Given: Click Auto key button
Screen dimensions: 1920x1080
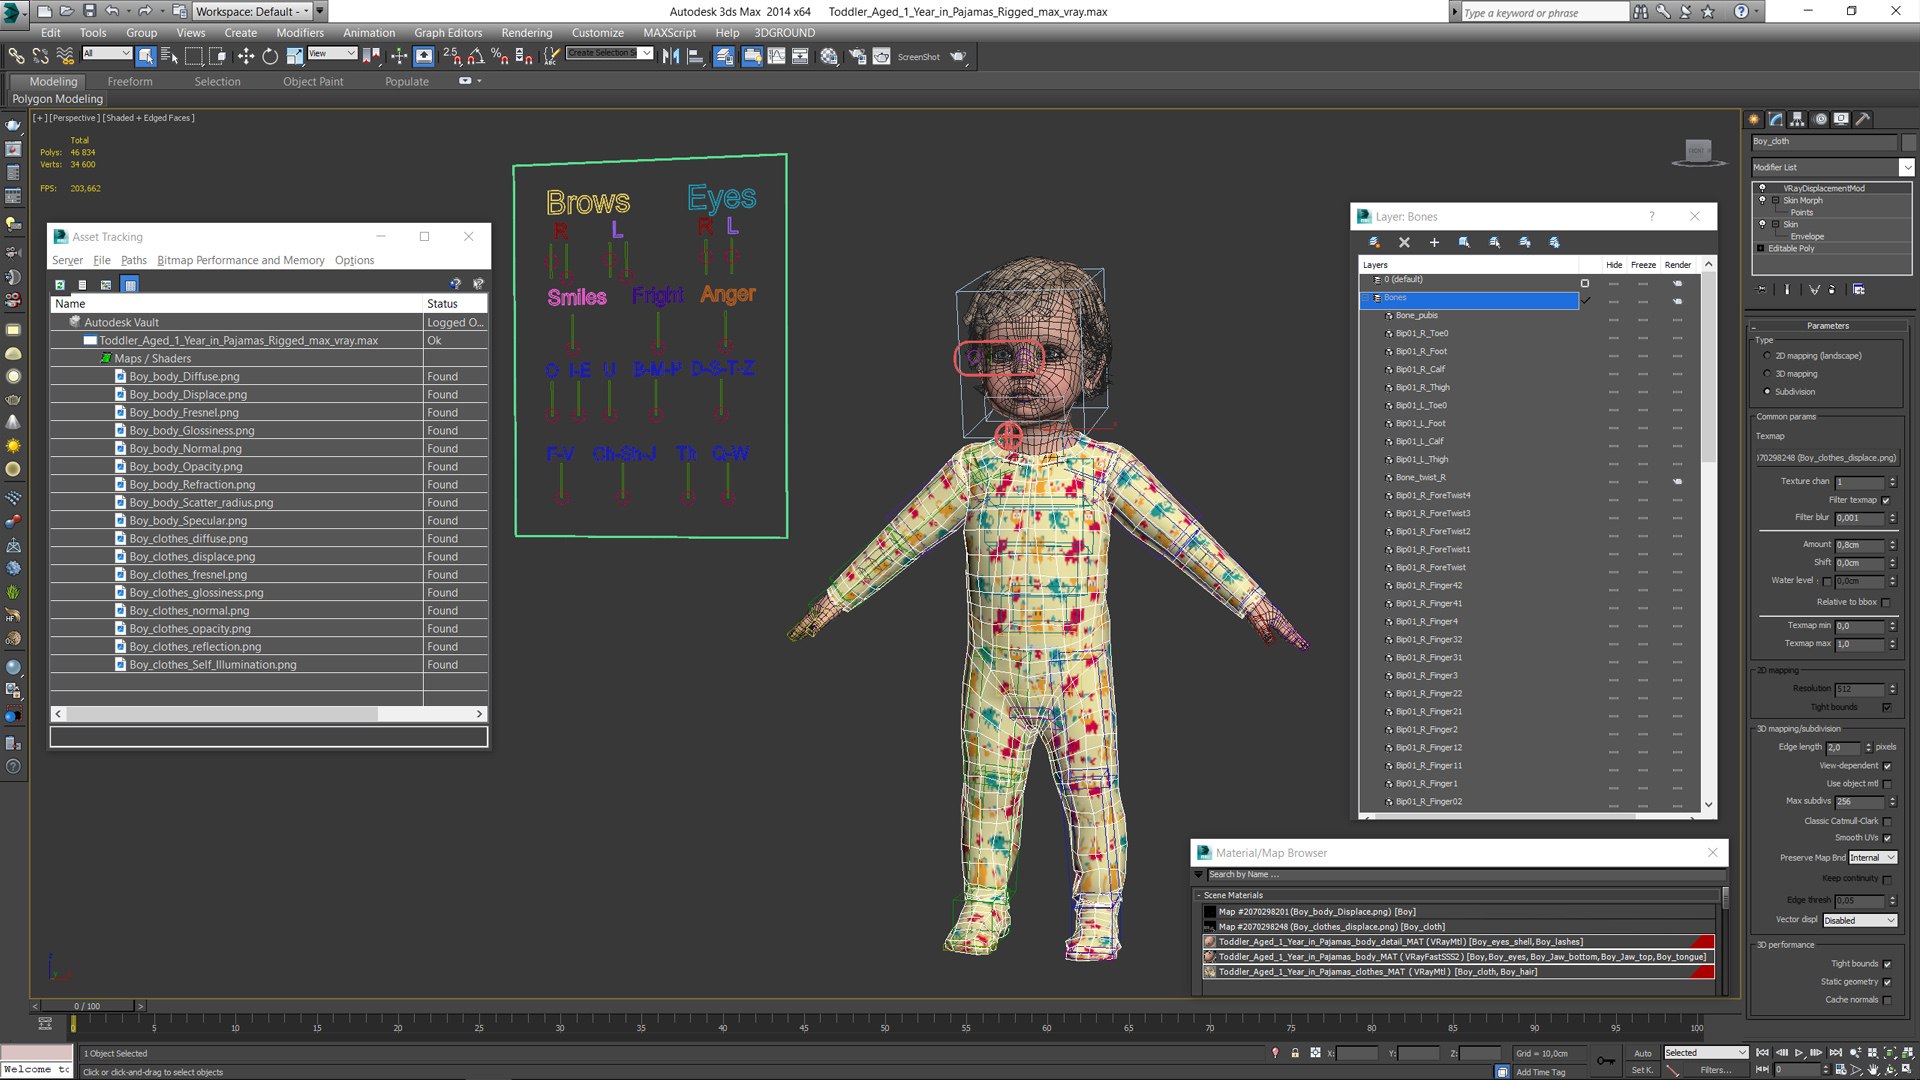Looking at the screenshot, I should click(1642, 1053).
